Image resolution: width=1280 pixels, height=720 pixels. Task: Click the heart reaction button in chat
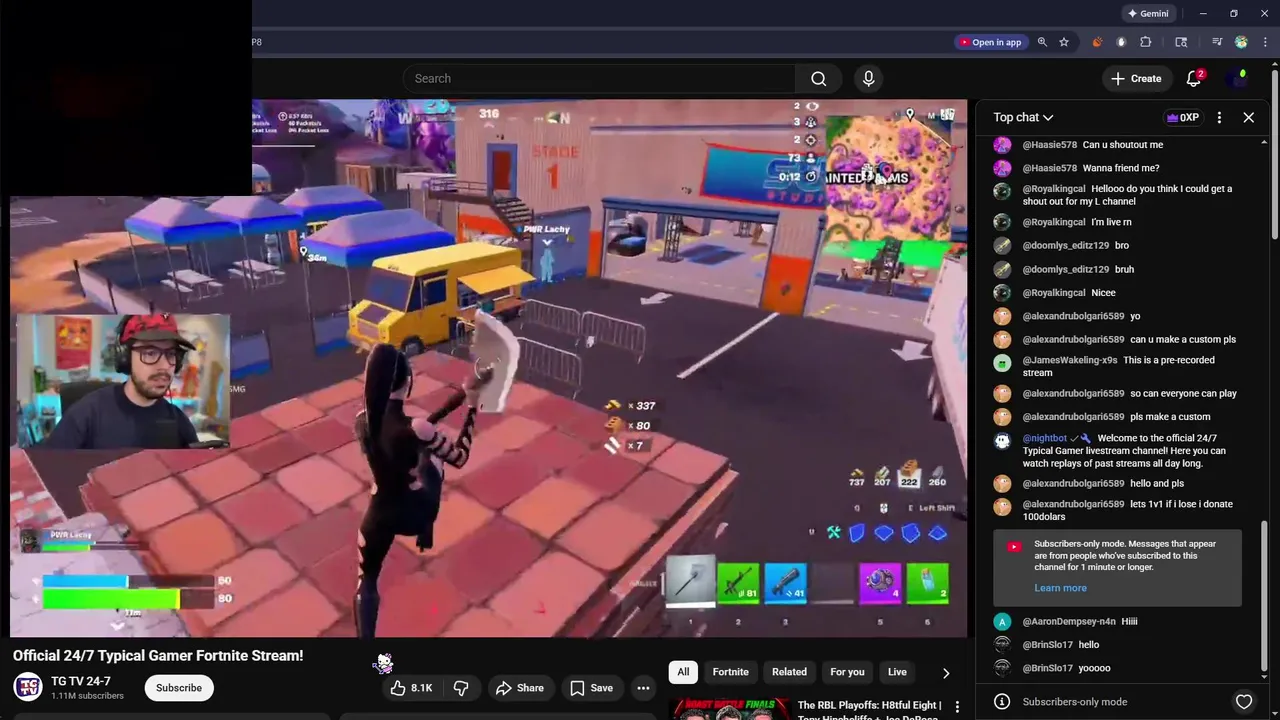tap(1244, 702)
